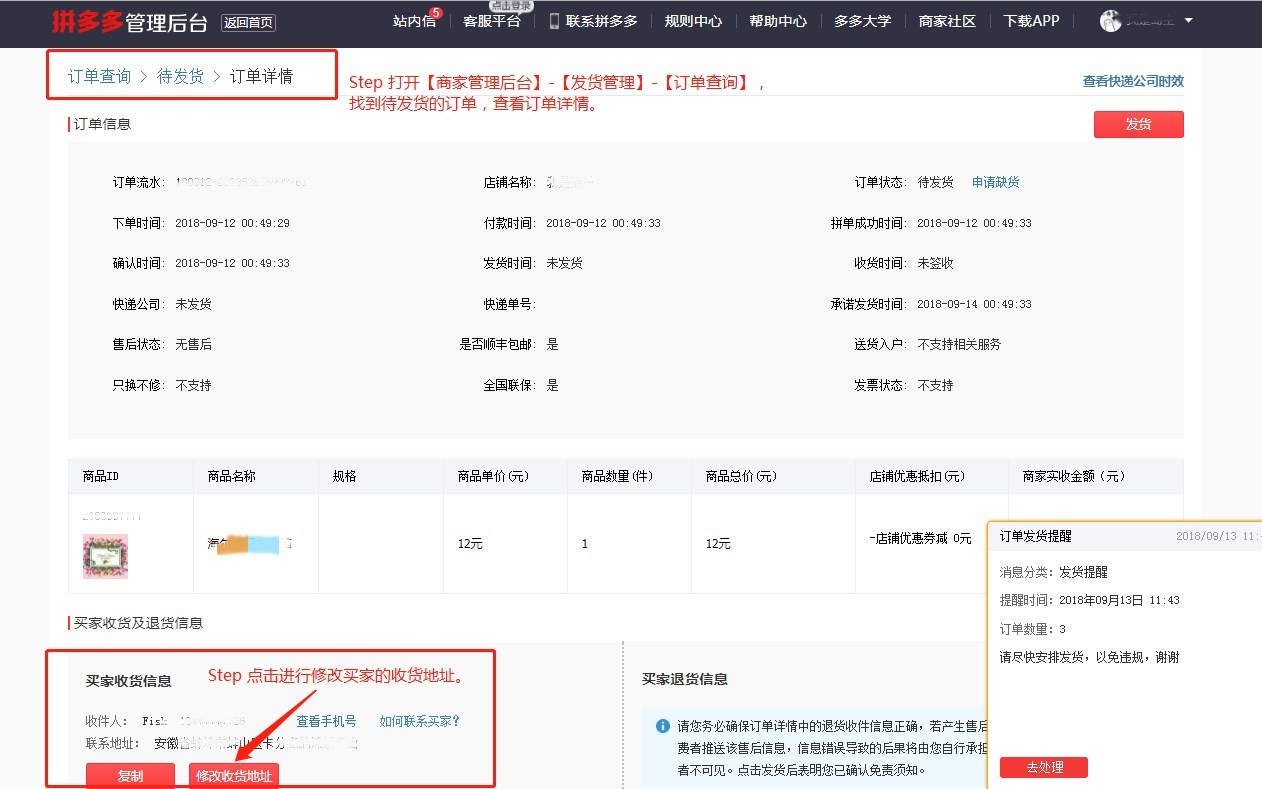Expand the account dropdown arrow
The height and width of the screenshot is (789, 1262).
(1188, 20)
